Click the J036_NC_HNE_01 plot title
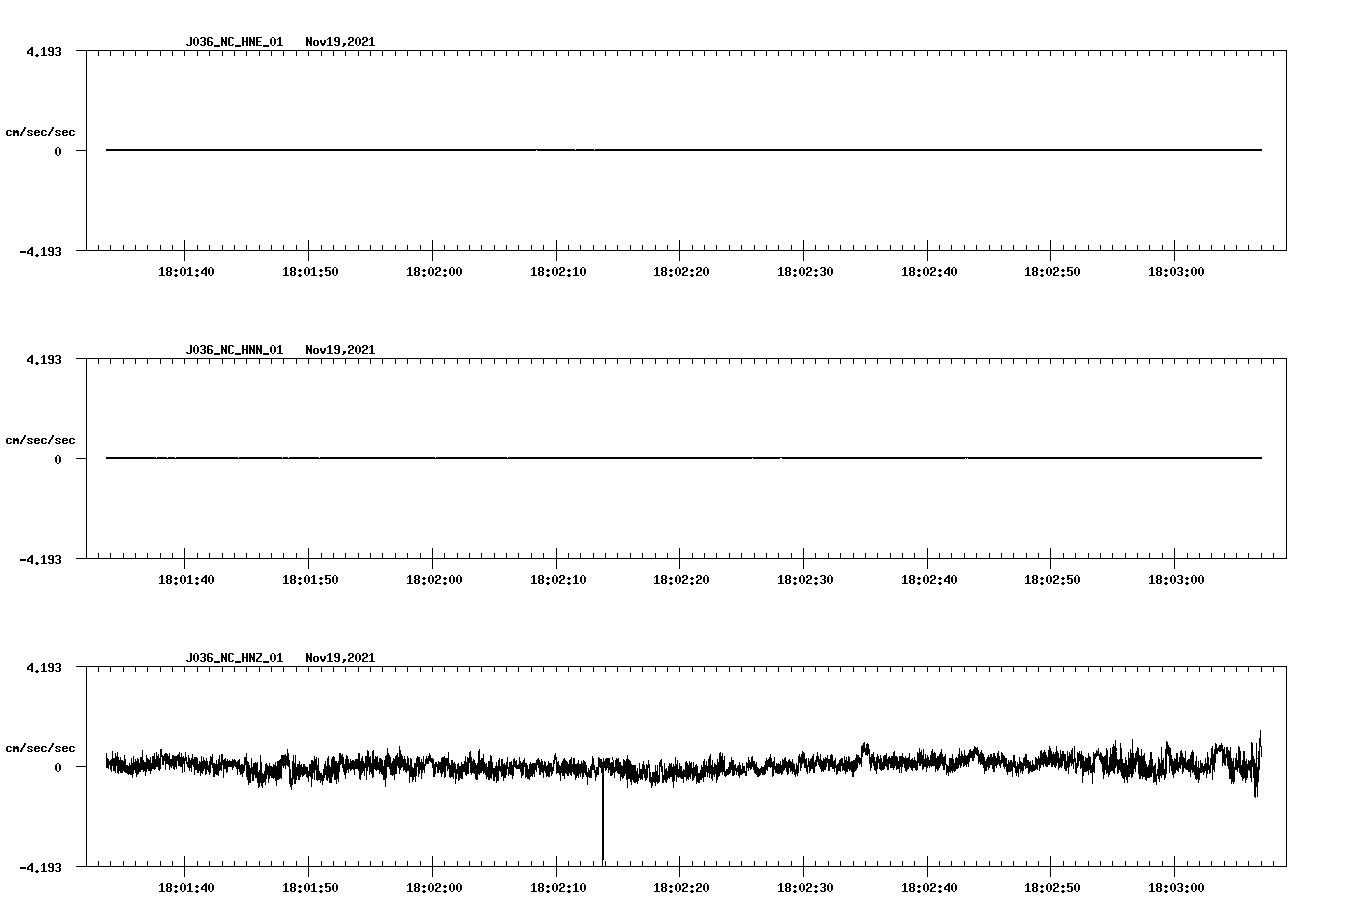The height and width of the screenshot is (924, 1358). pos(234,42)
